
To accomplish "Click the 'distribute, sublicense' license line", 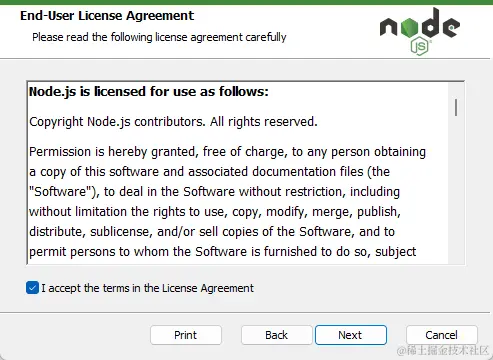I will [x=212, y=232].
